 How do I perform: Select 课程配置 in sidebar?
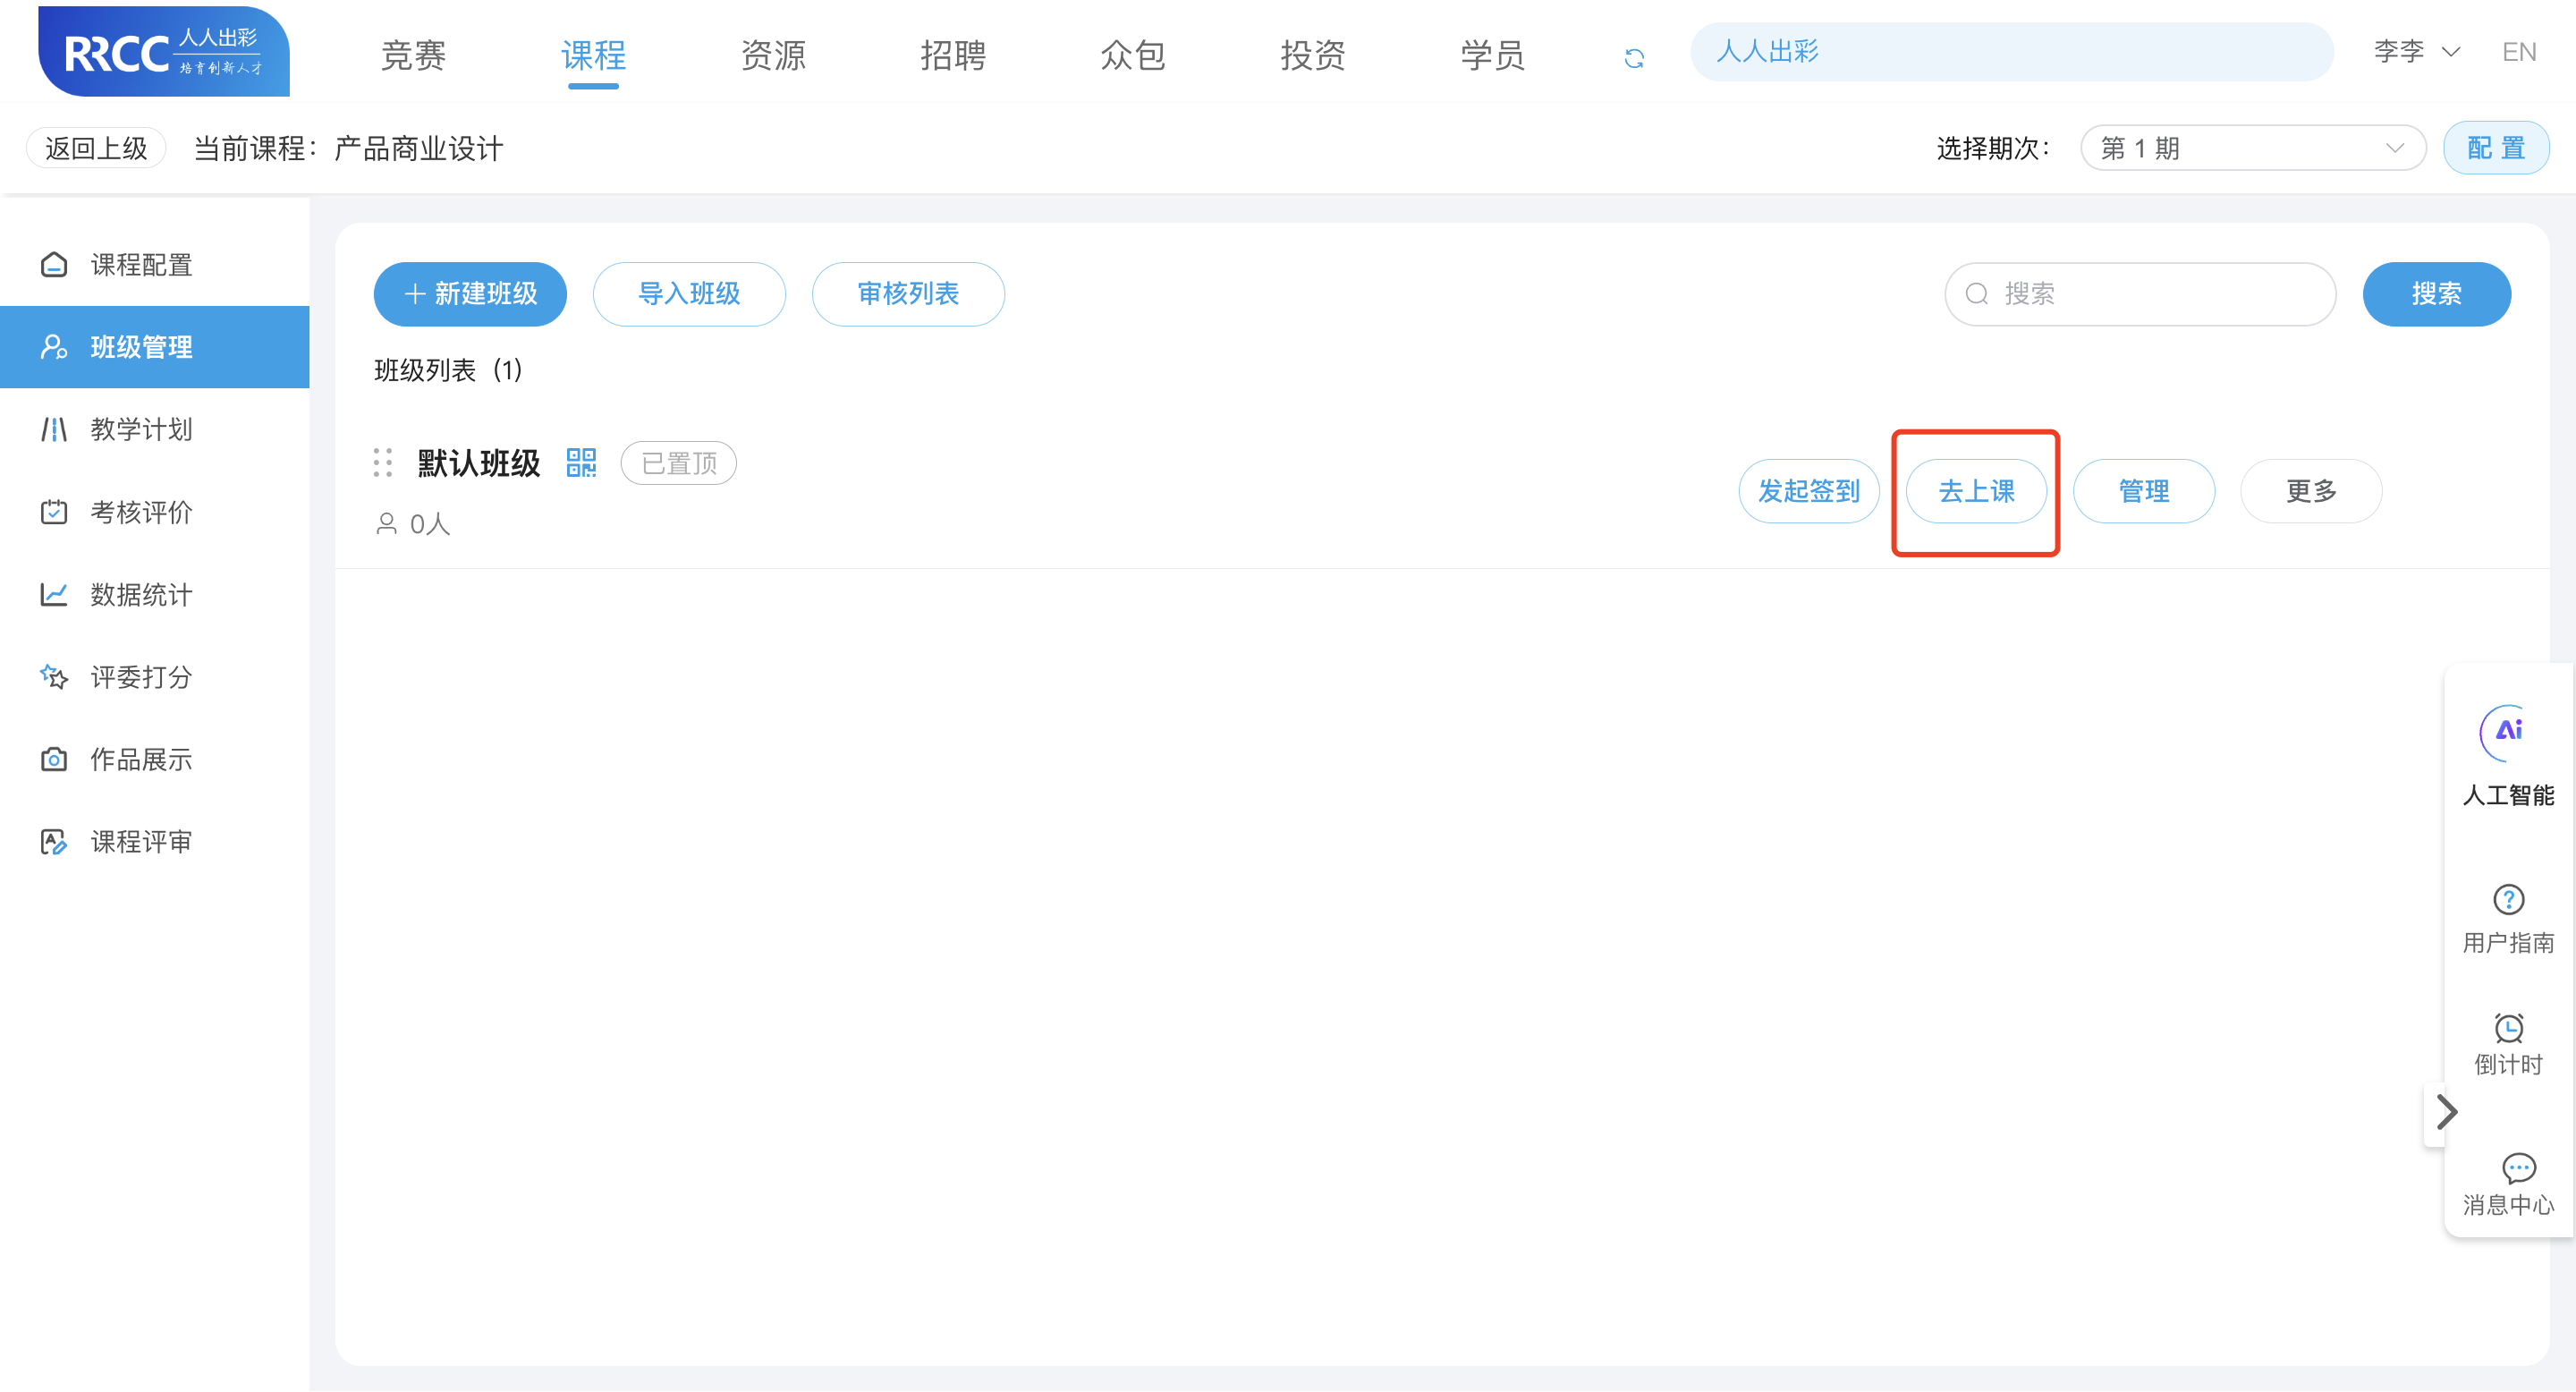coord(155,265)
